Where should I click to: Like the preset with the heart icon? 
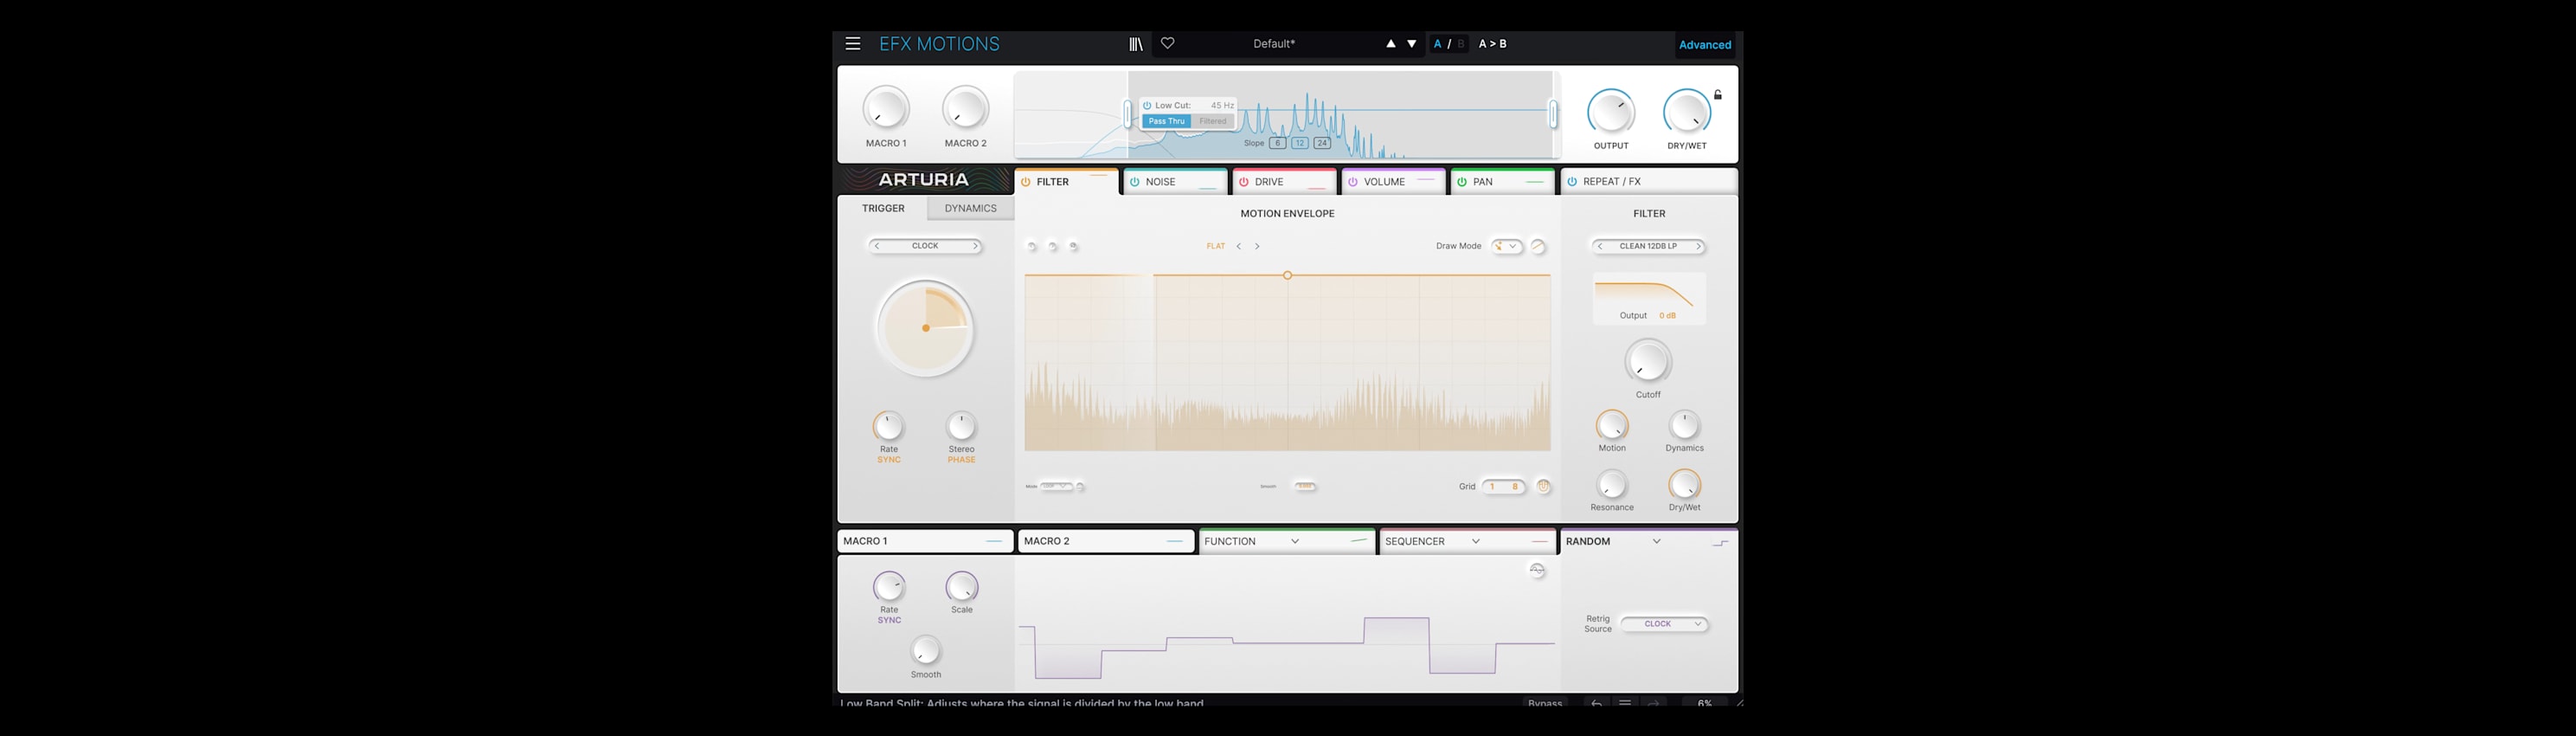[x=1167, y=43]
